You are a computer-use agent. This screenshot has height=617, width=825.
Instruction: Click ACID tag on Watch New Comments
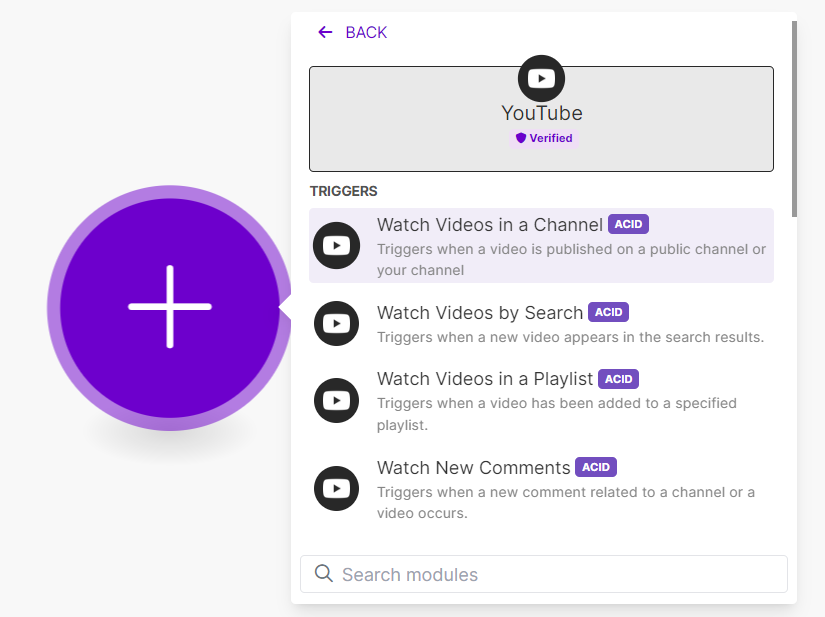coord(596,467)
